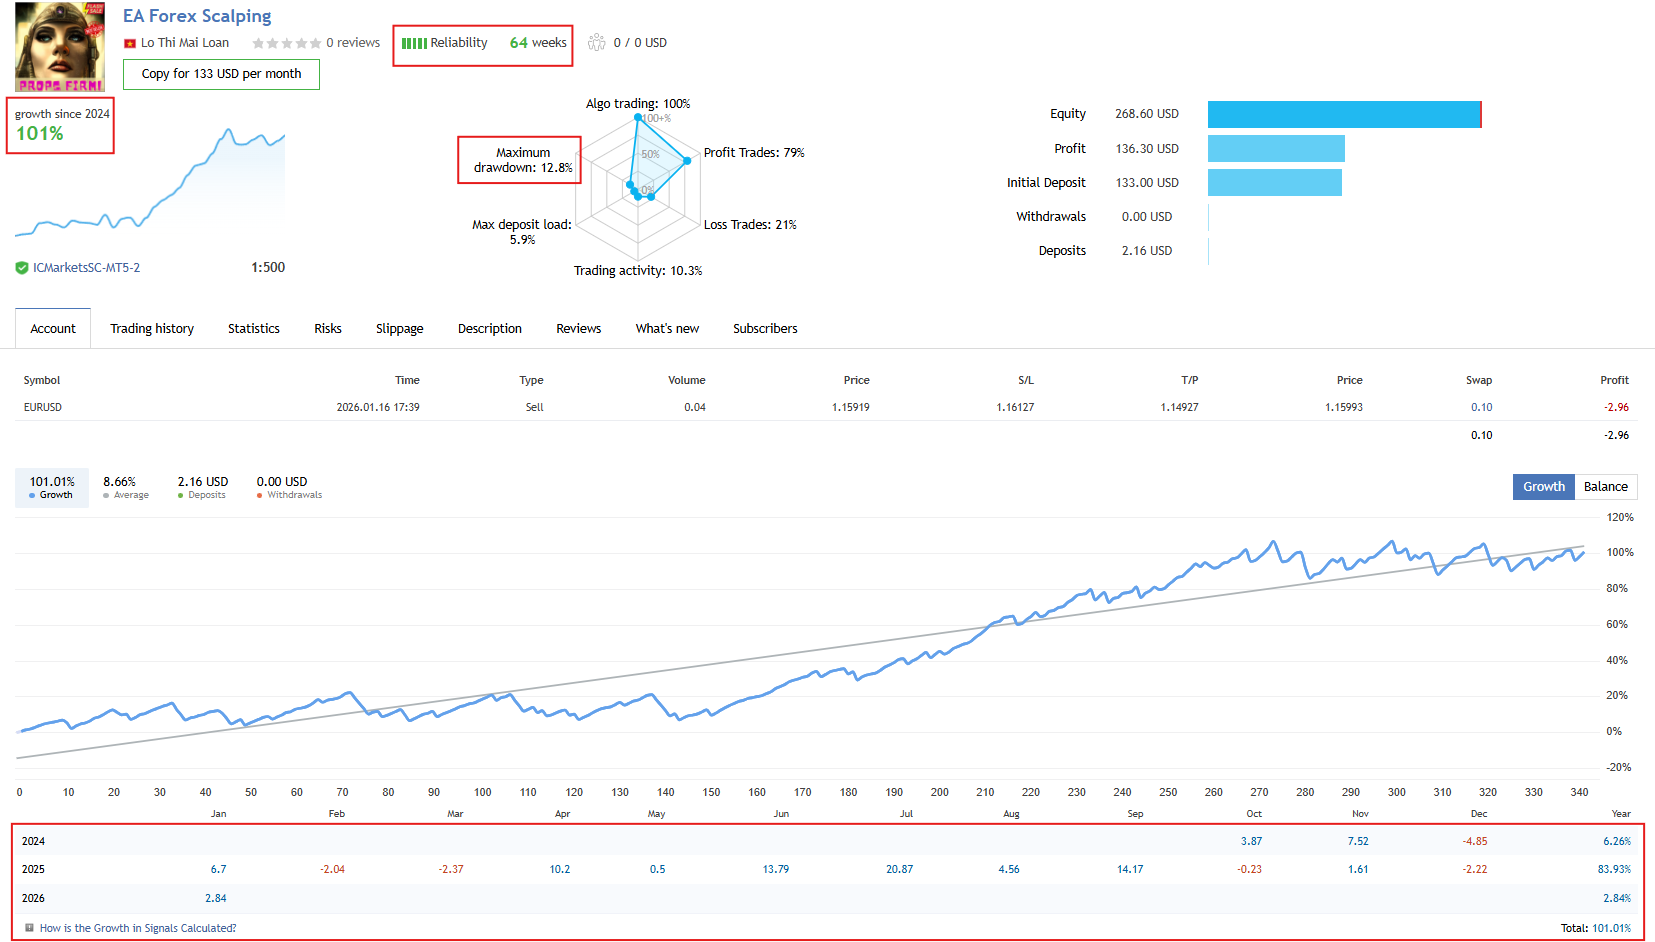This screenshot has height=942, width=1655.
Task: Open the 0 reviews link
Action: pos(353,43)
